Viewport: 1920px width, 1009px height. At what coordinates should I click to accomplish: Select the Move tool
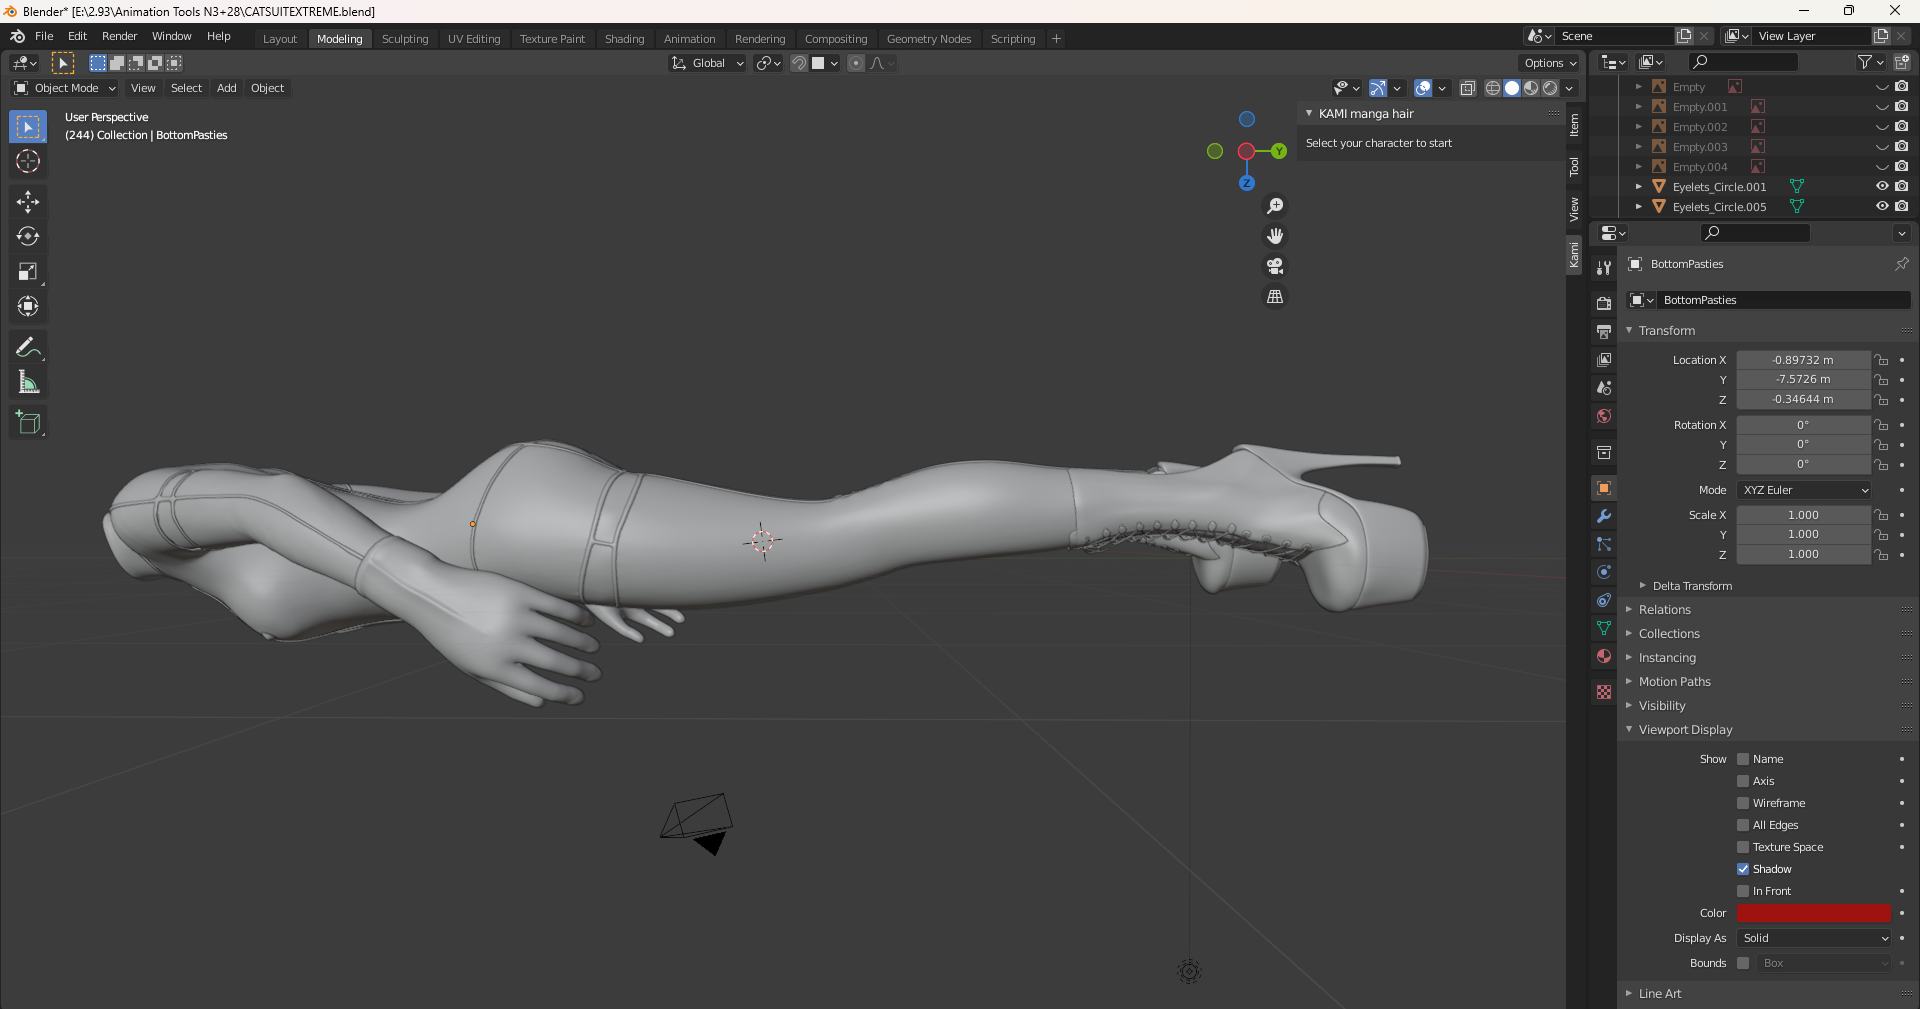tap(28, 202)
